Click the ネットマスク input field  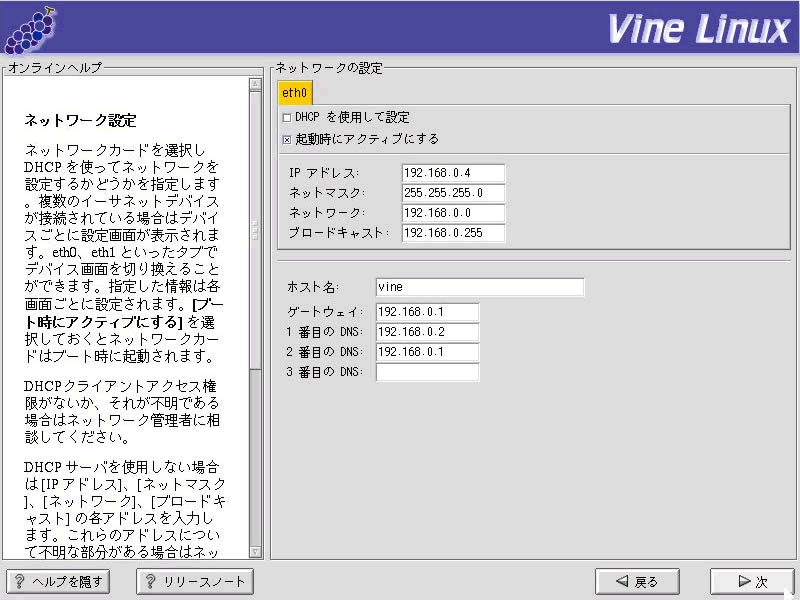(x=453, y=193)
